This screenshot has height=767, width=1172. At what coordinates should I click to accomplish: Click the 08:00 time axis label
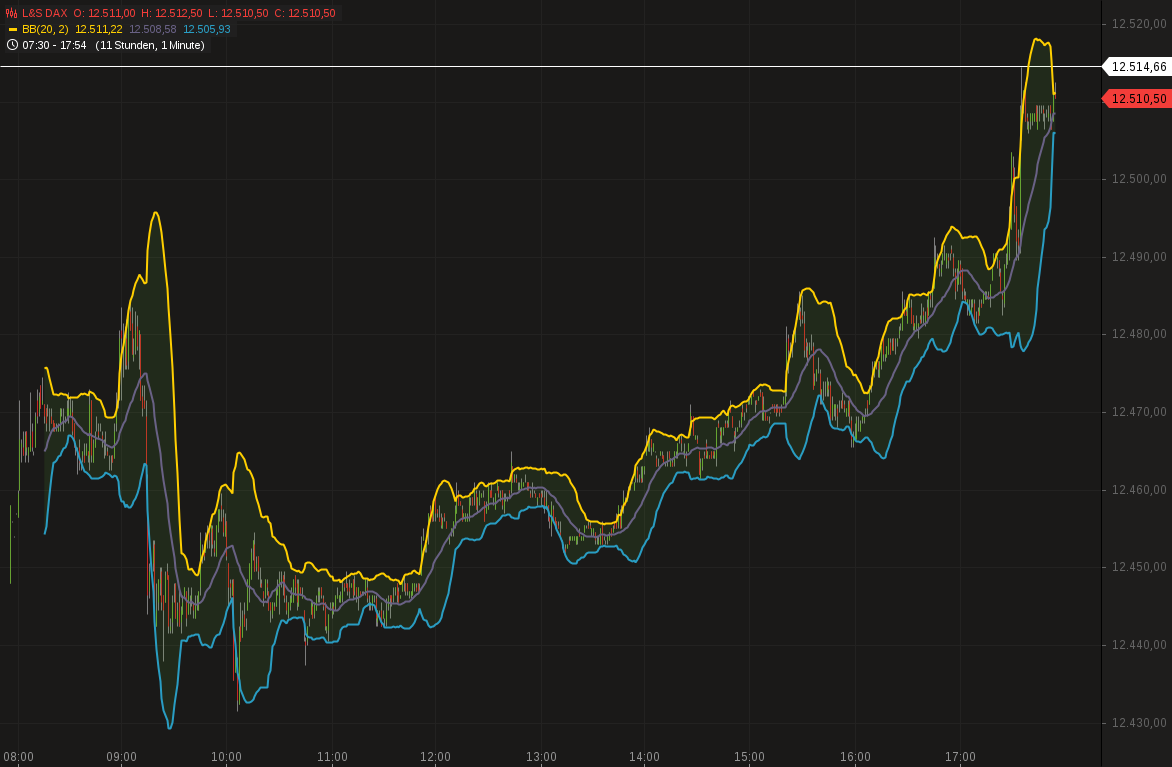[18, 757]
